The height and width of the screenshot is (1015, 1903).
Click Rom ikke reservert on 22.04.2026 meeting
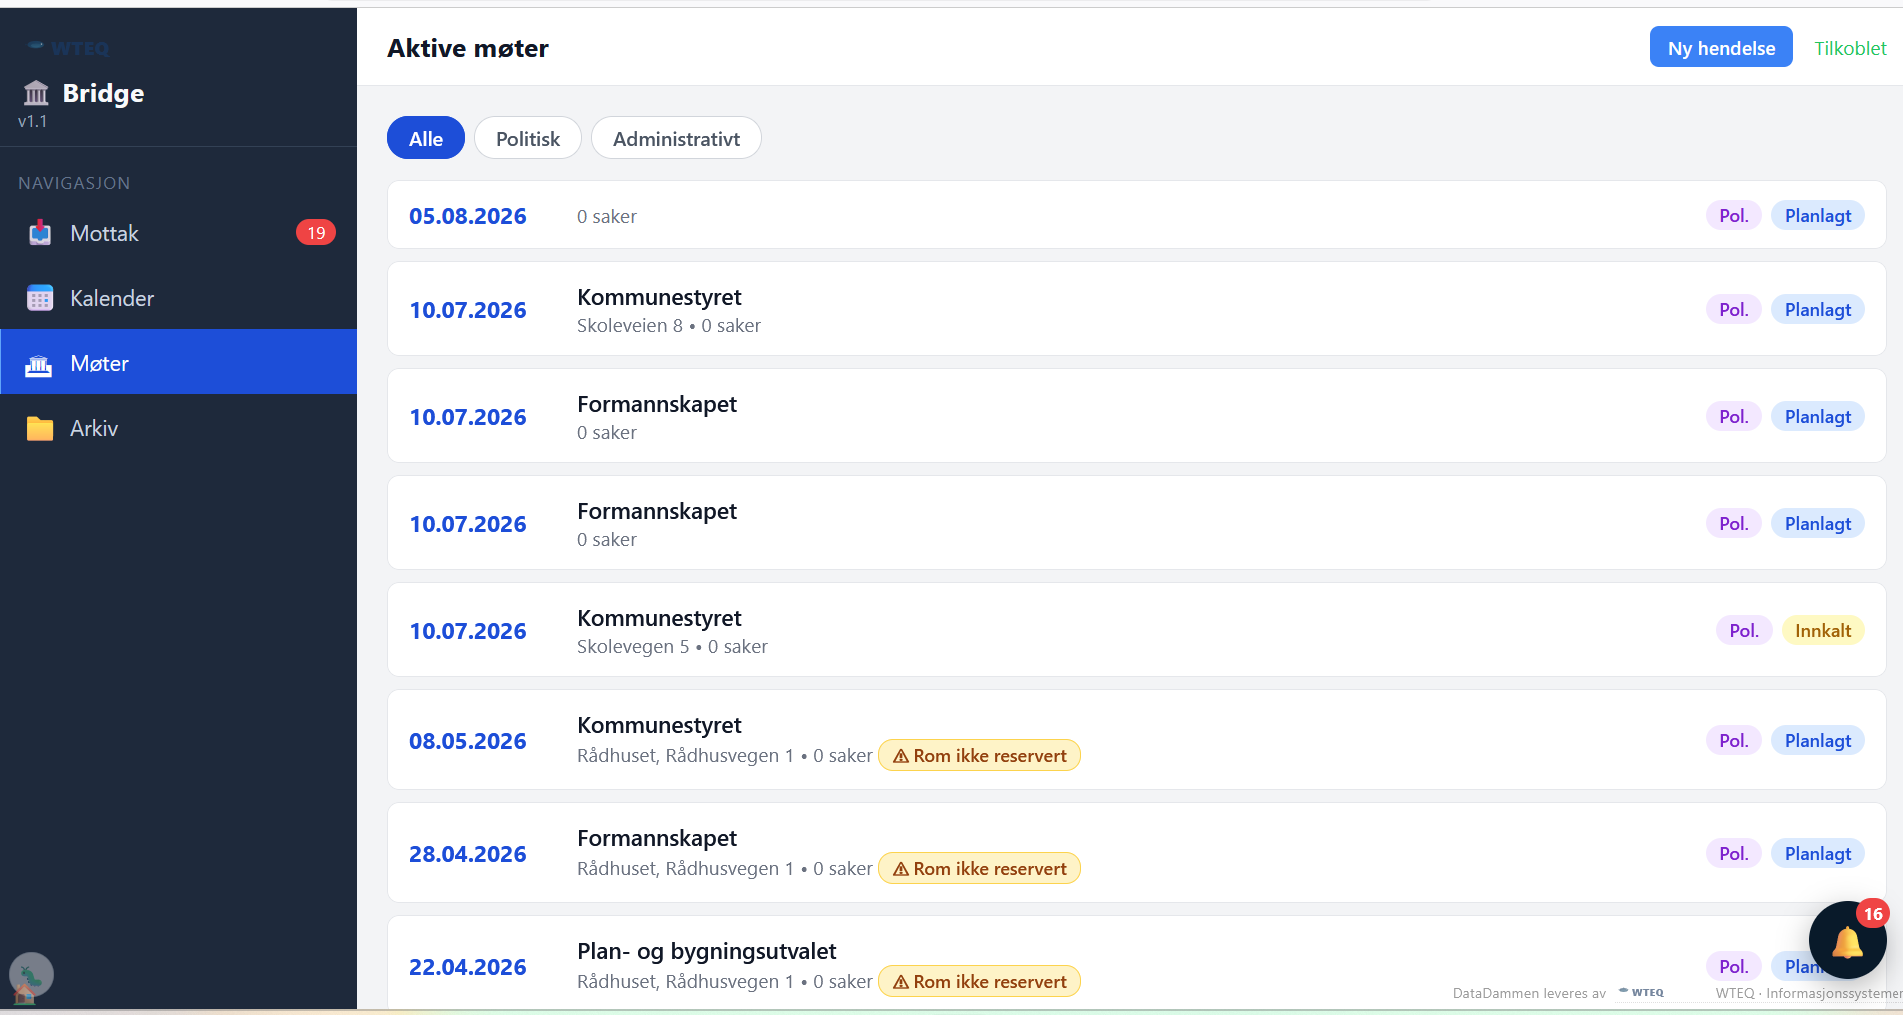[979, 982]
